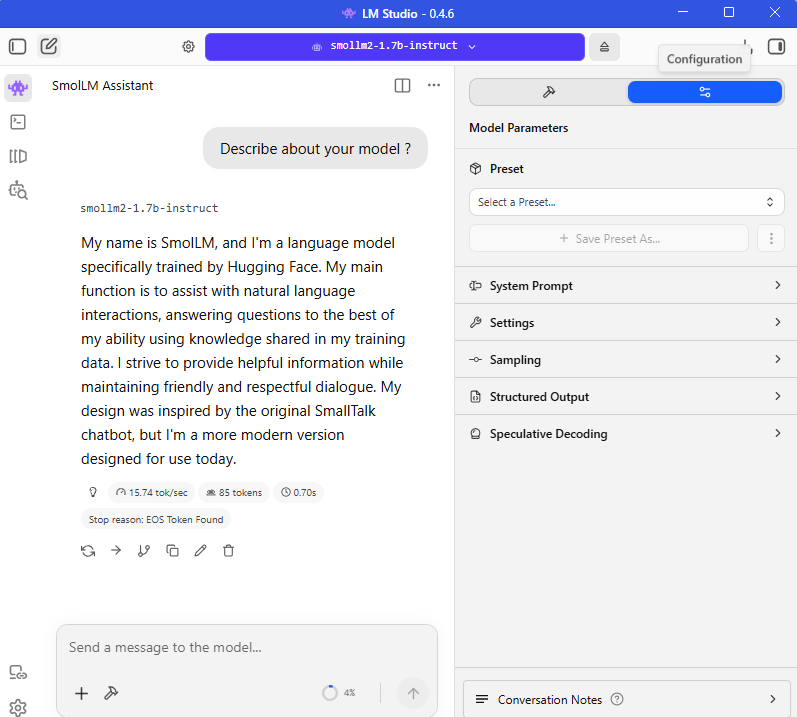The width and height of the screenshot is (797, 717).
Task: Switch to the Model Parameters sliders tab
Action: coord(704,92)
